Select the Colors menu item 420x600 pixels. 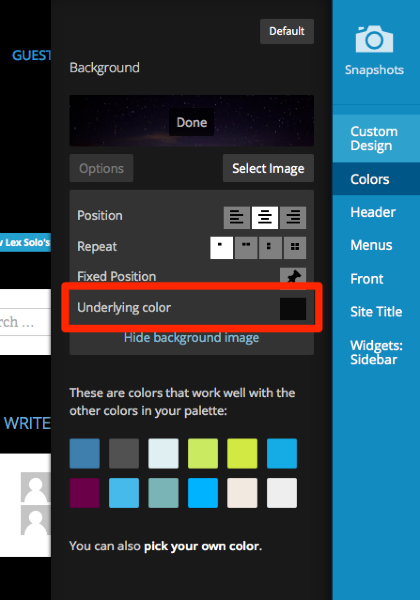376,179
